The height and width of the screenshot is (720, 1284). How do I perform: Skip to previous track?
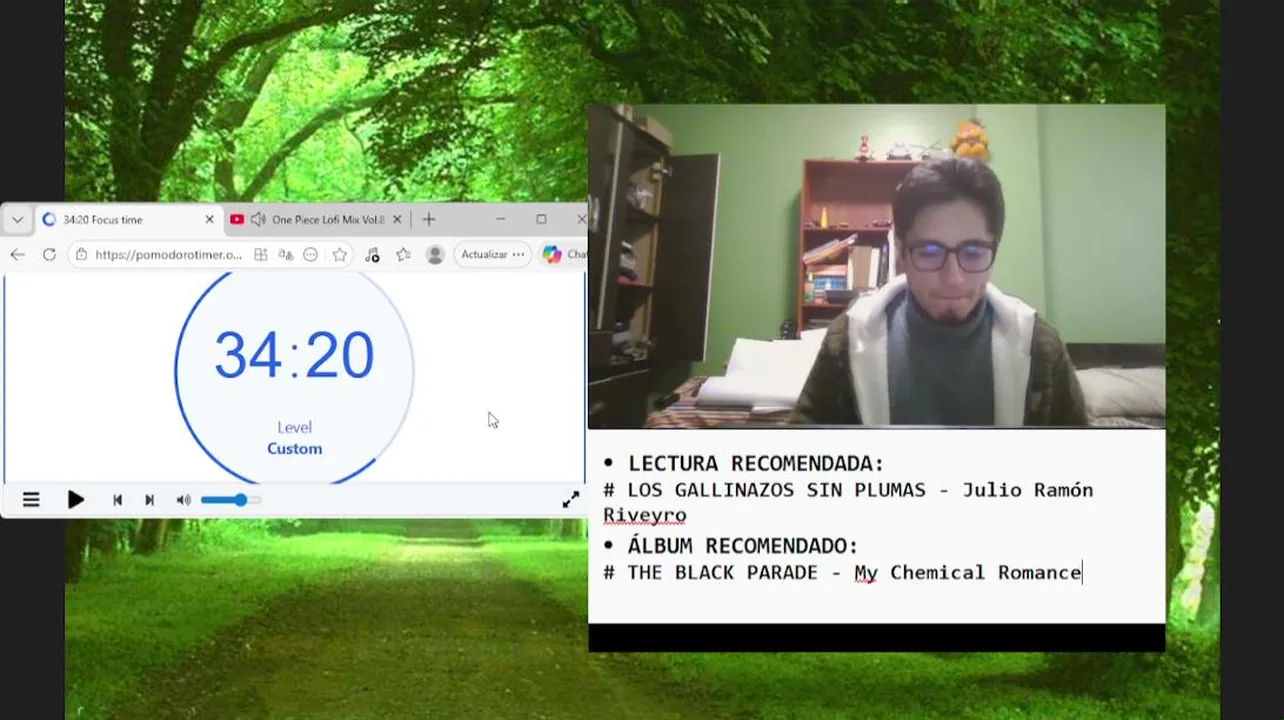pyautogui.click(x=117, y=500)
